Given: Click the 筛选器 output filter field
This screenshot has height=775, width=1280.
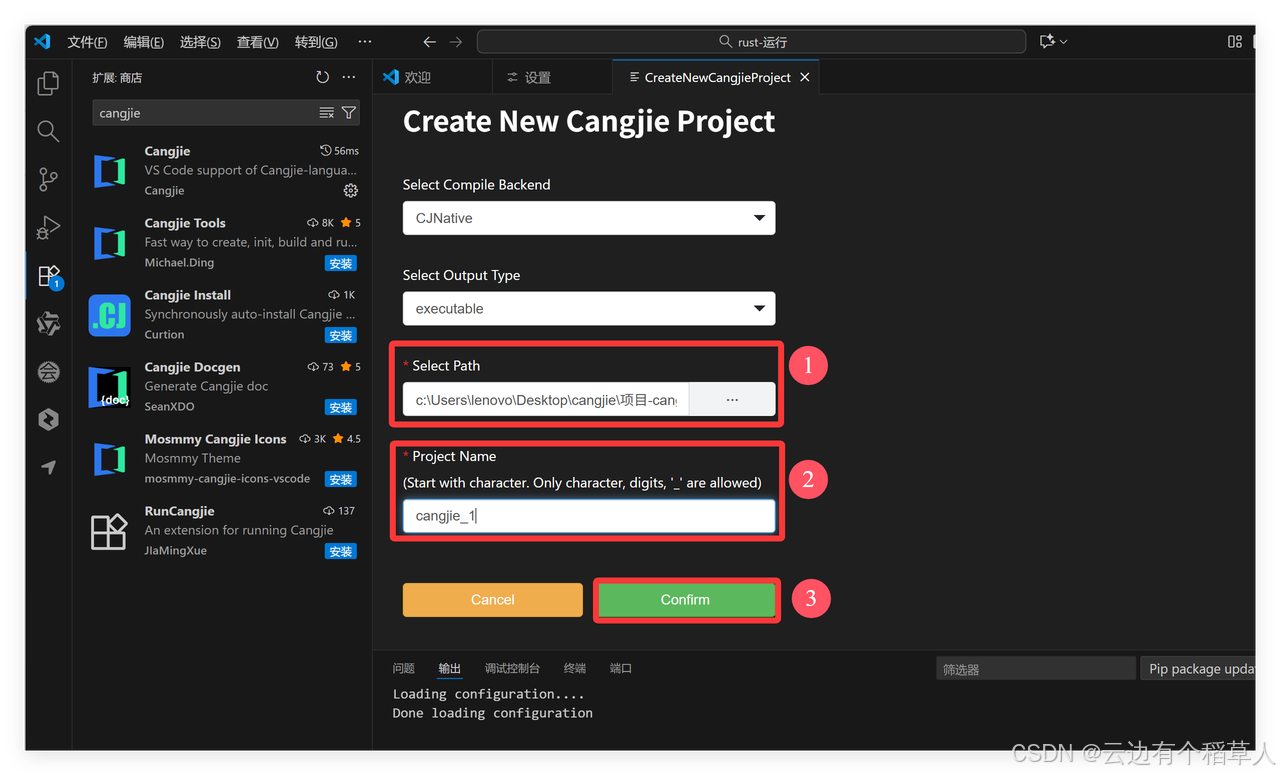Looking at the screenshot, I should click(x=1035, y=669).
